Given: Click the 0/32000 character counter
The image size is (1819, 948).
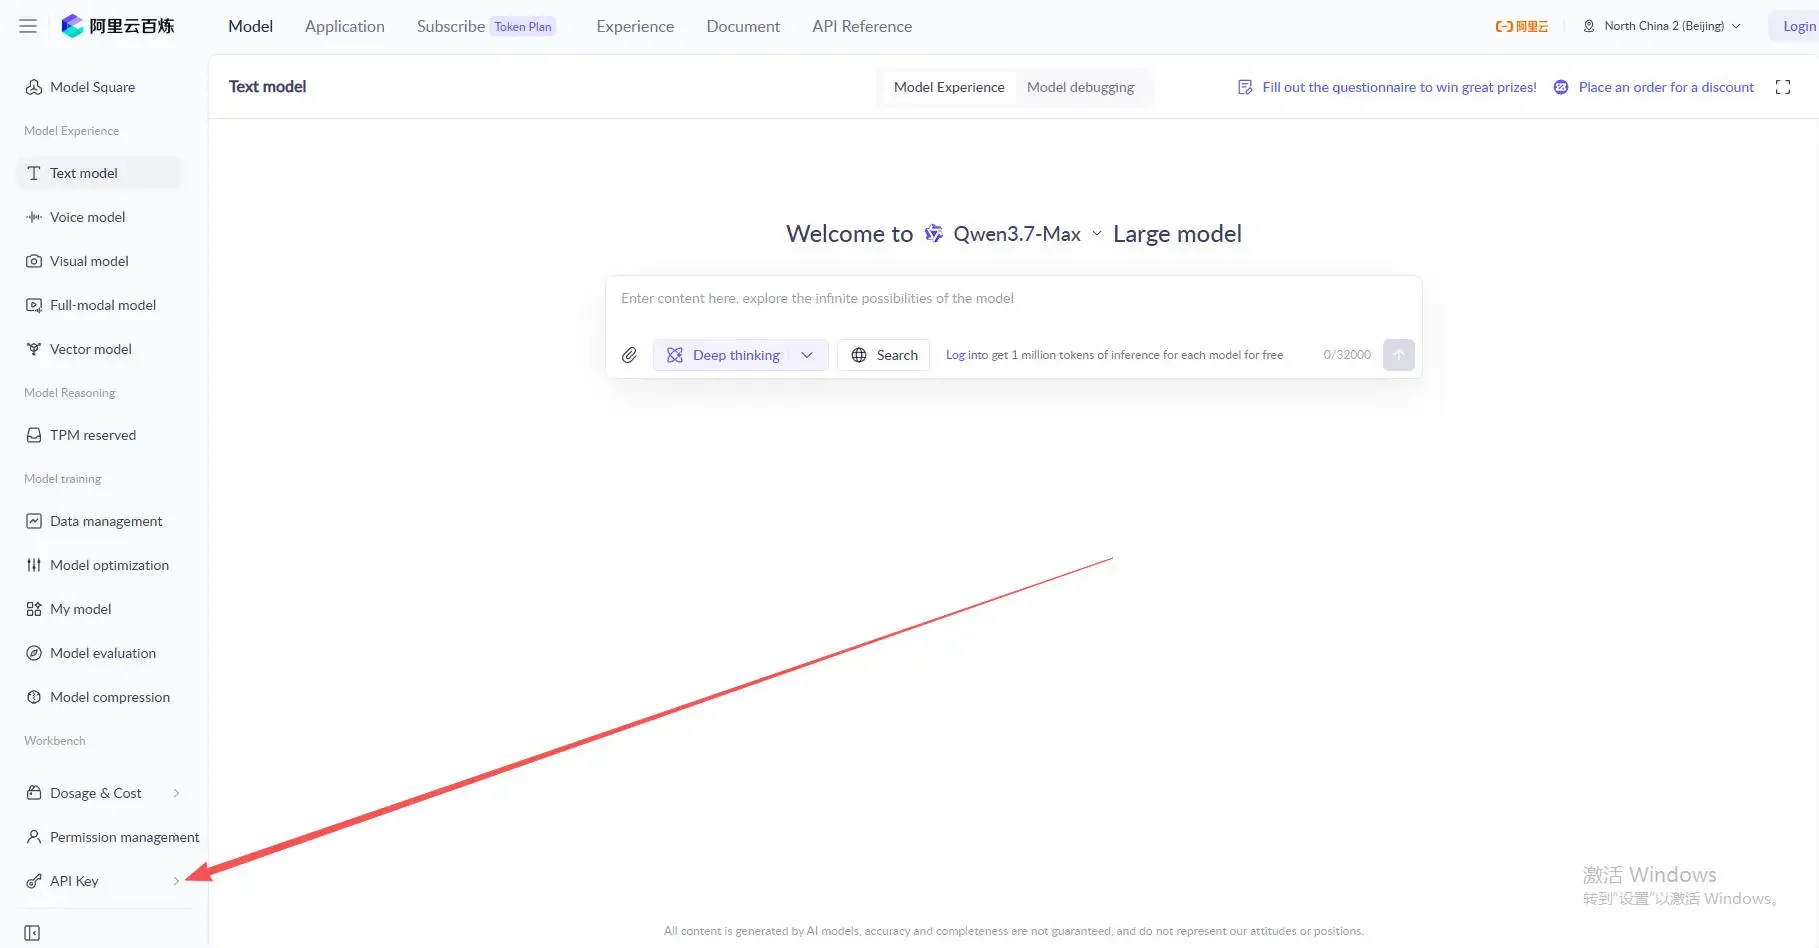Looking at the screenshot, I should click(1347, 355).
